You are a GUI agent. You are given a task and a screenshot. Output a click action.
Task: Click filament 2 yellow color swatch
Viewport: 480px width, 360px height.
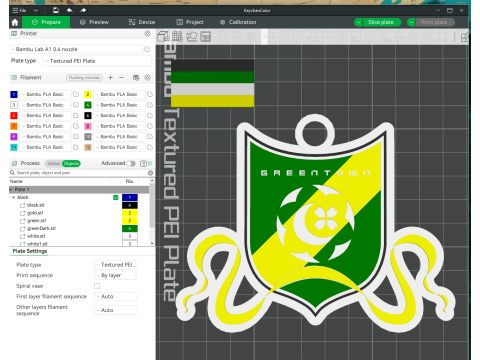click(x=88, y=94)
